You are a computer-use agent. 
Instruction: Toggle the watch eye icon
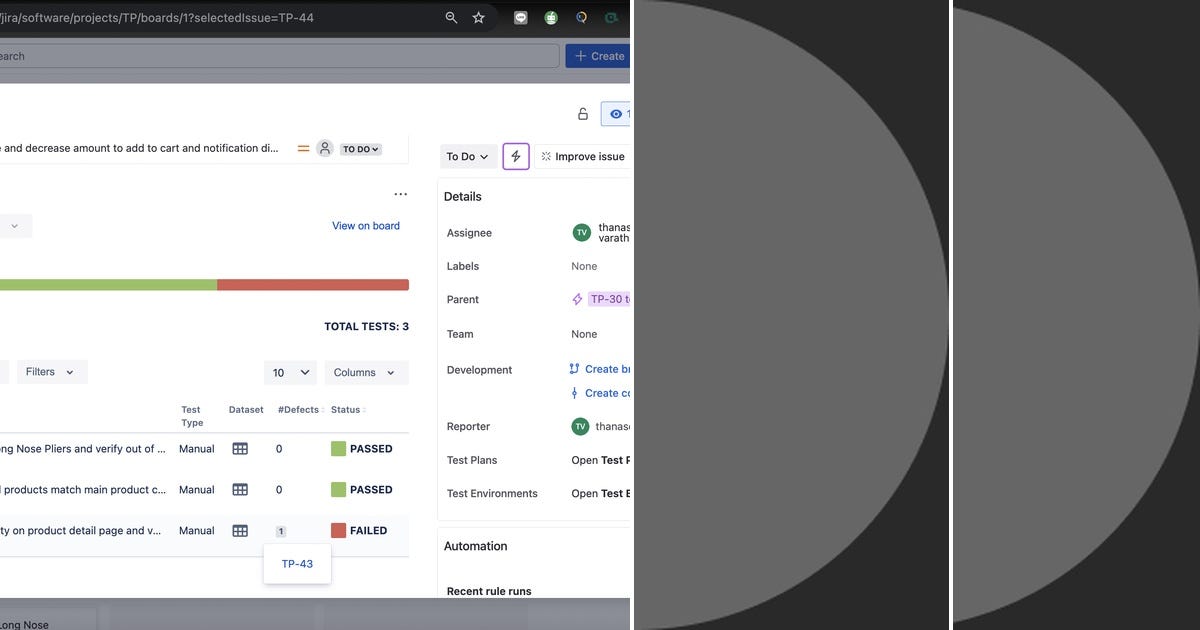coord(618,113)
